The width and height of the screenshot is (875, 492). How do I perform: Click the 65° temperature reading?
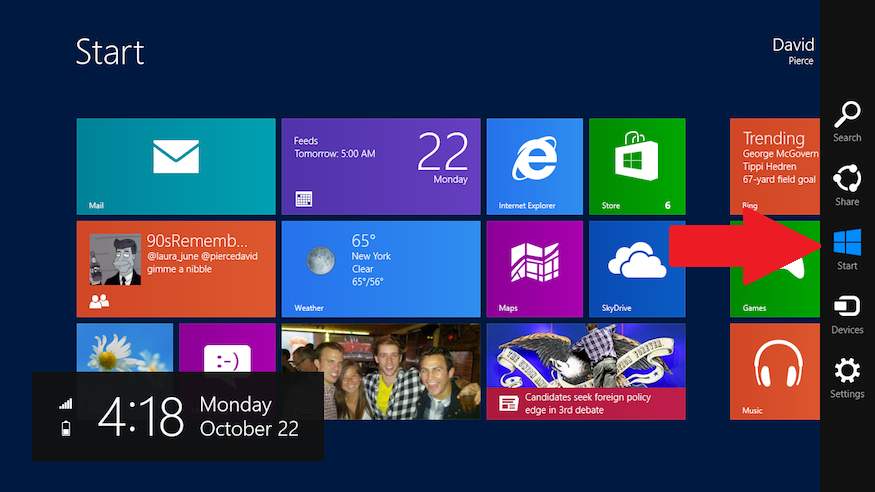pyautogui.click(x=363, y=241)
